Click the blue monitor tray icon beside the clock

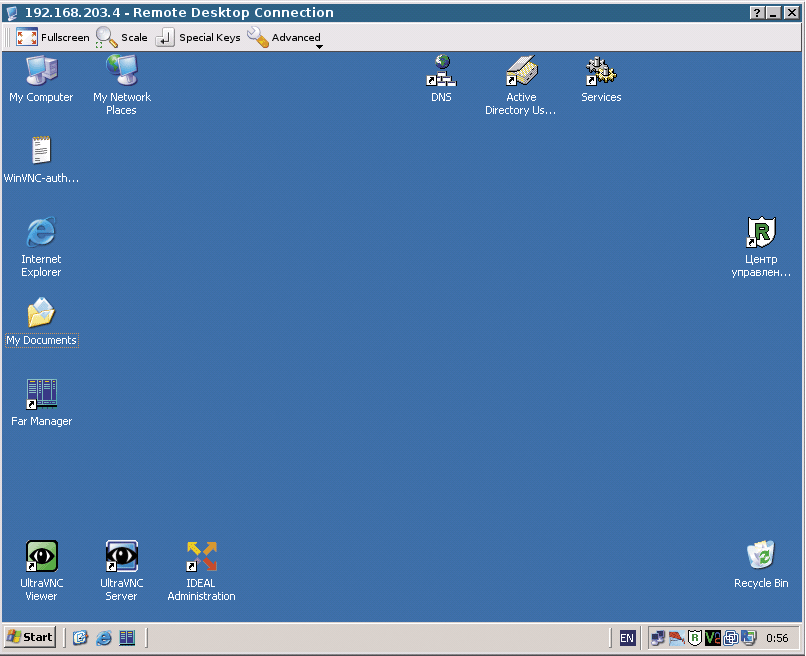749,638
